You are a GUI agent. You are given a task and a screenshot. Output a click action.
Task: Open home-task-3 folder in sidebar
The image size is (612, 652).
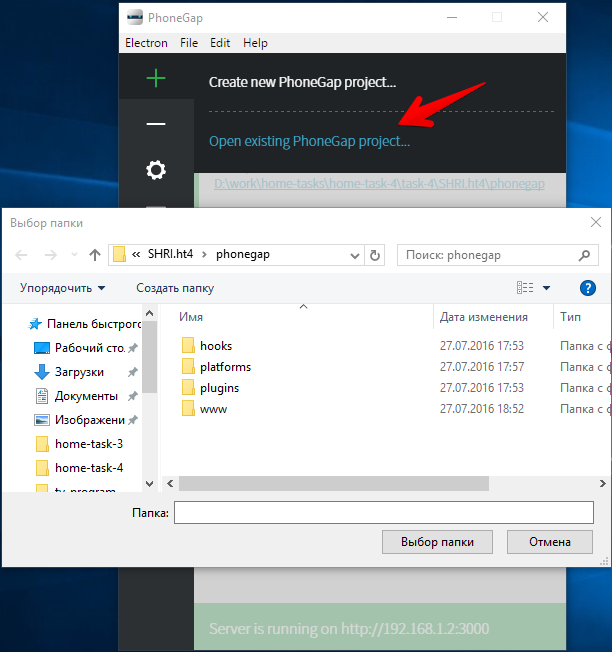[x=89, y=444]
